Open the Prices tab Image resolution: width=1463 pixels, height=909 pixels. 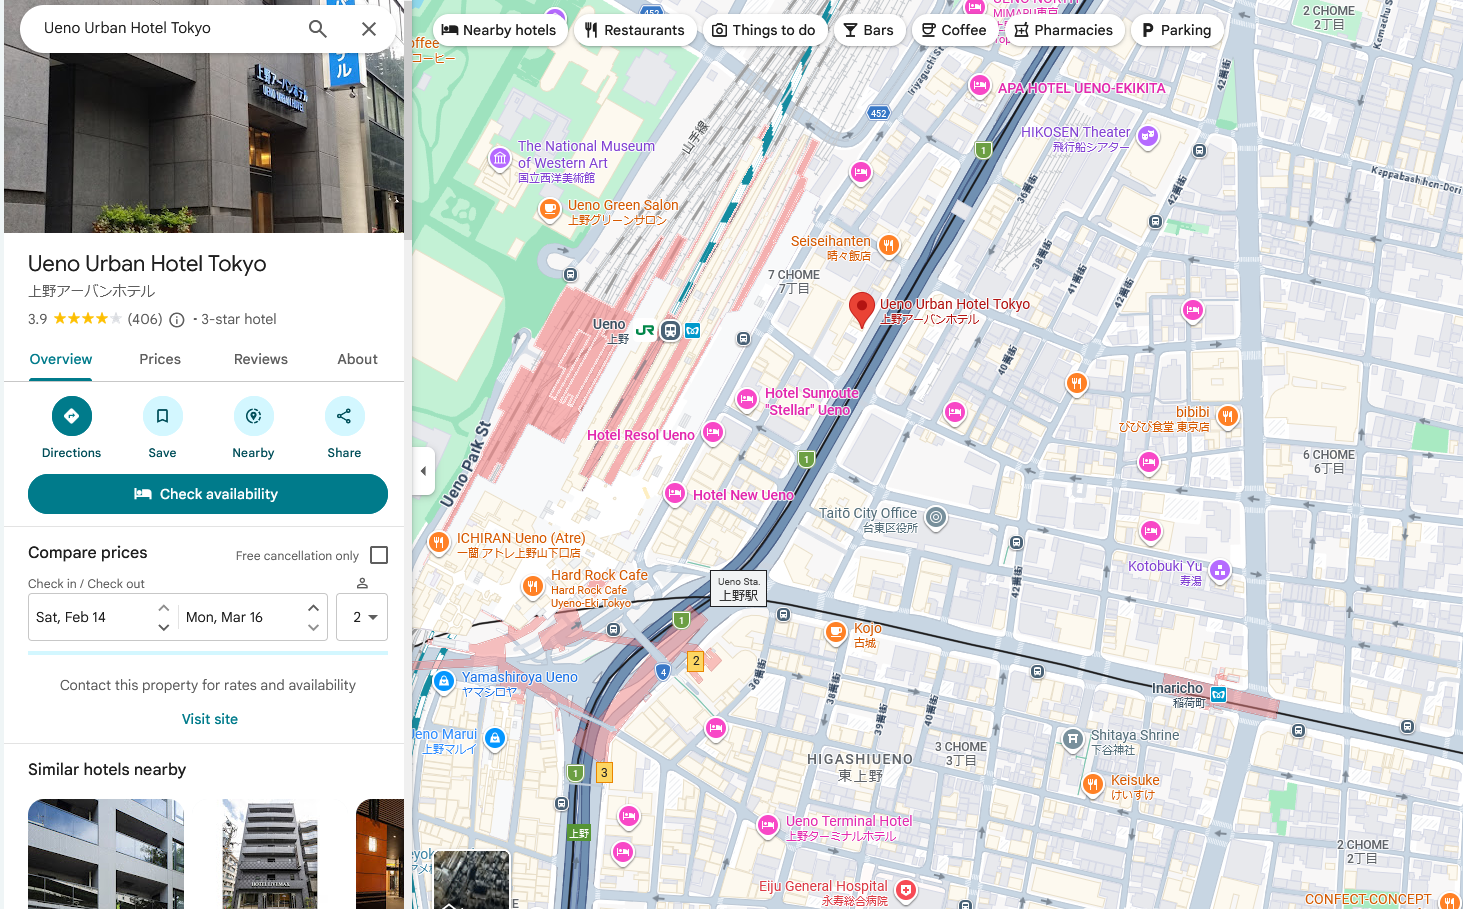[x=160, y=359]
